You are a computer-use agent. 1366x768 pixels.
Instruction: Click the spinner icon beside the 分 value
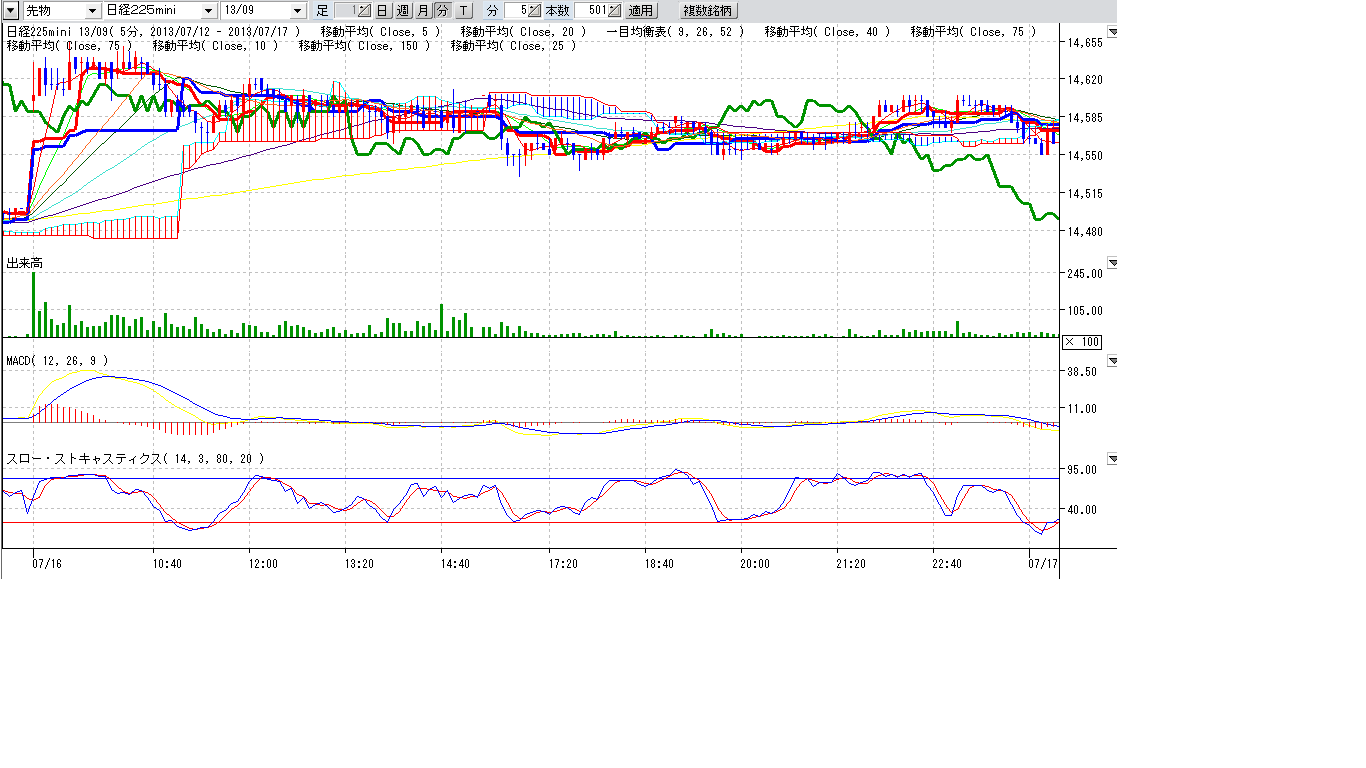pos(535,10)
